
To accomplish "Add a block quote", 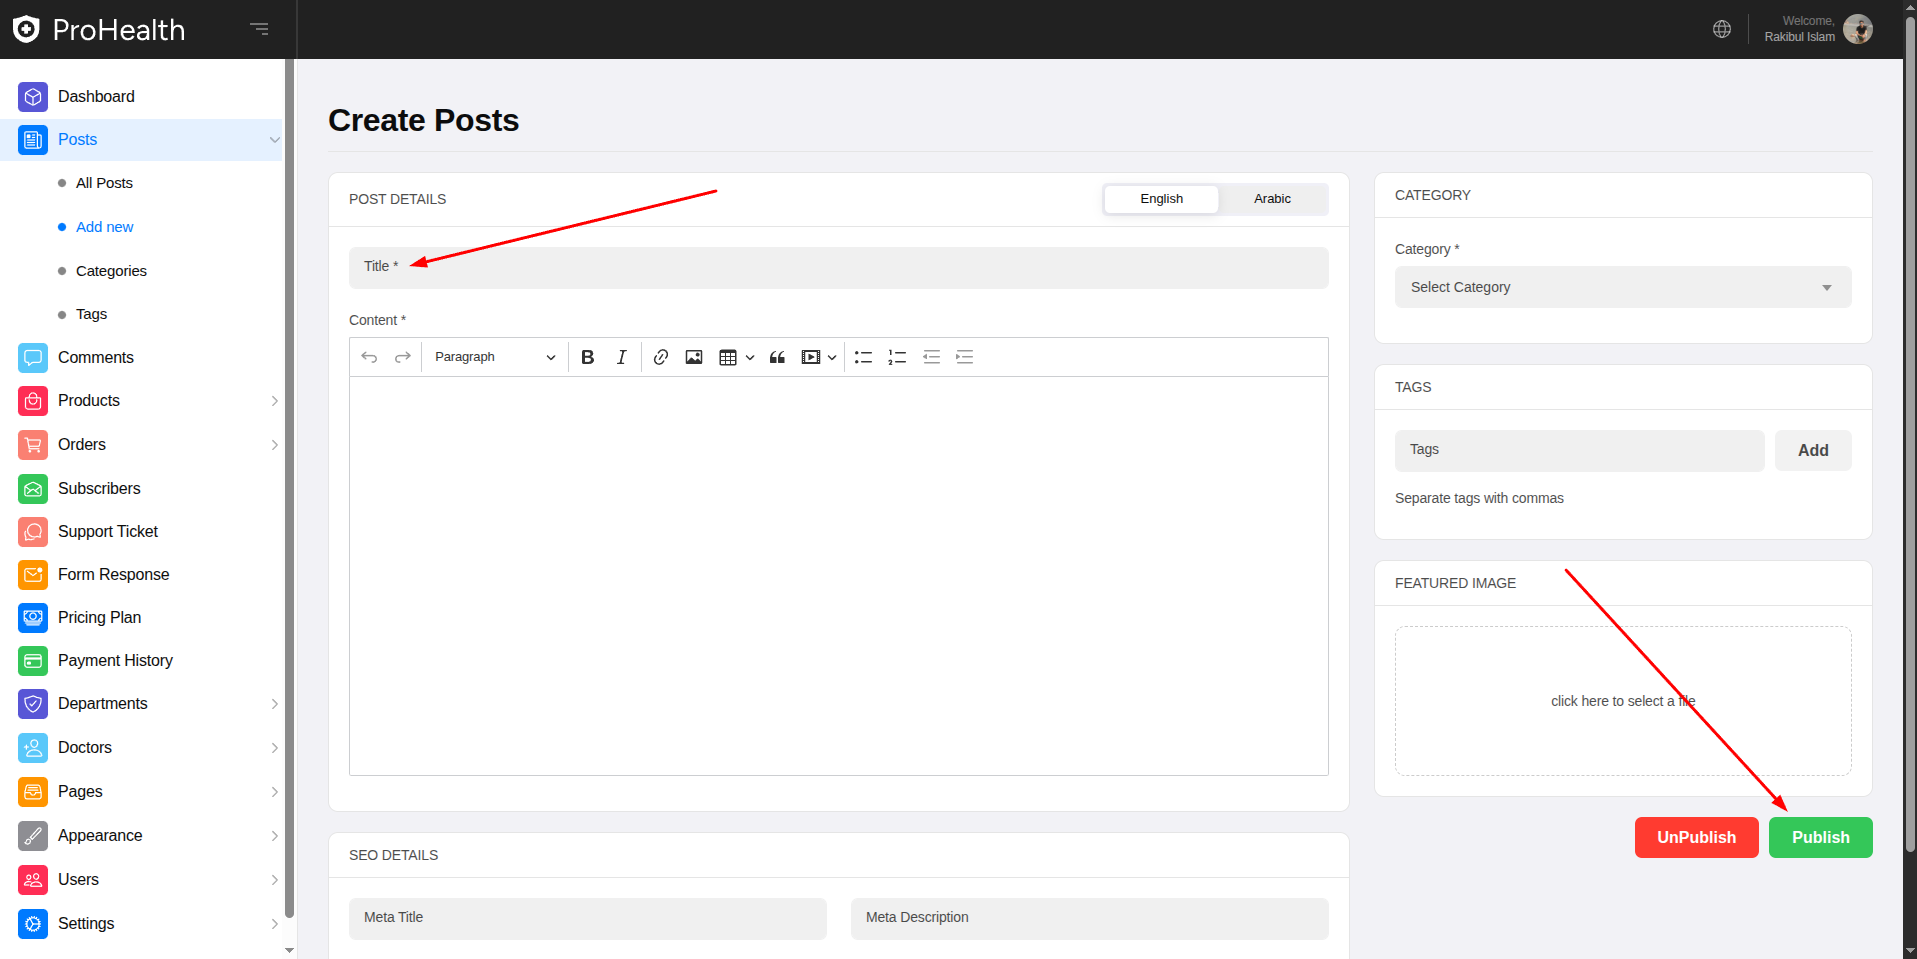I will click(x=777, y=357).
